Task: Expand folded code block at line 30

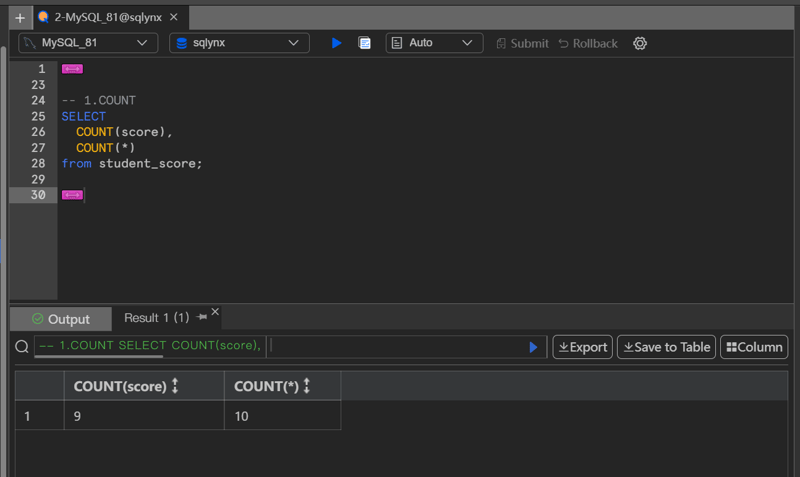Action: point(72,195)
